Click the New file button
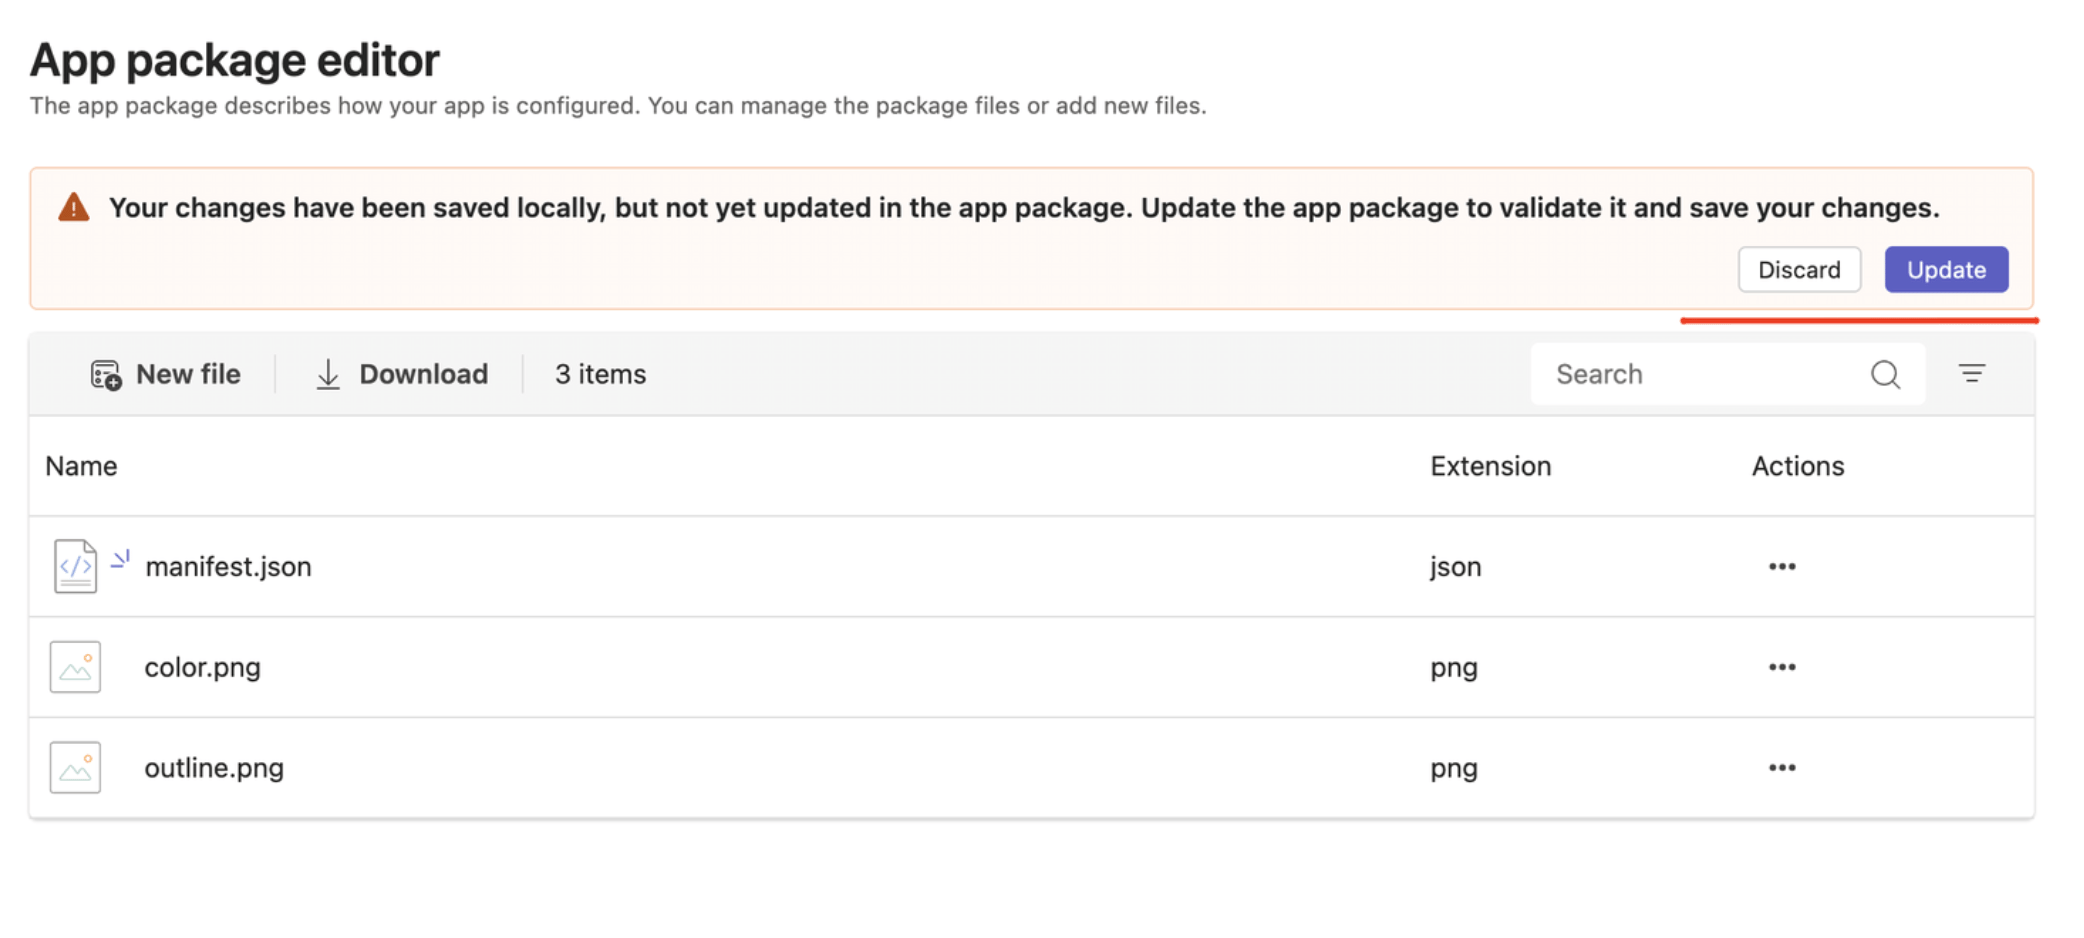The height and width of the screenshot is (938, 2084). (x=165, y=374)
